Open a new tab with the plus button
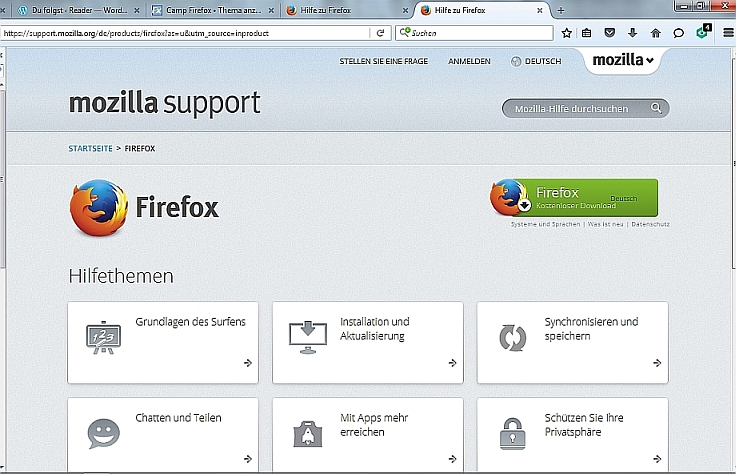This screenshot has width=736, height=474. pos(561,10)
